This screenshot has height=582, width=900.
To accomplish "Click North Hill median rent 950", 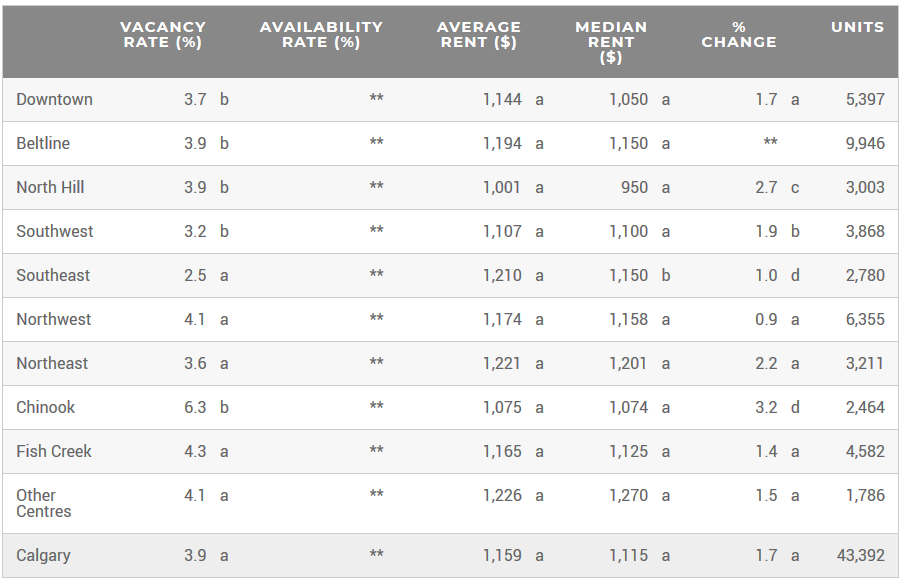I will pyautogui.click(x=634, y=187).
